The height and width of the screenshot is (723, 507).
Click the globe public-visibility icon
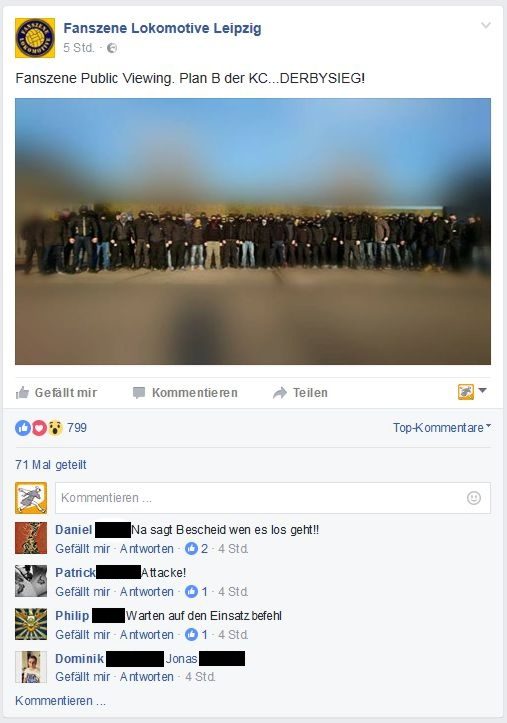tap(112, 48)
